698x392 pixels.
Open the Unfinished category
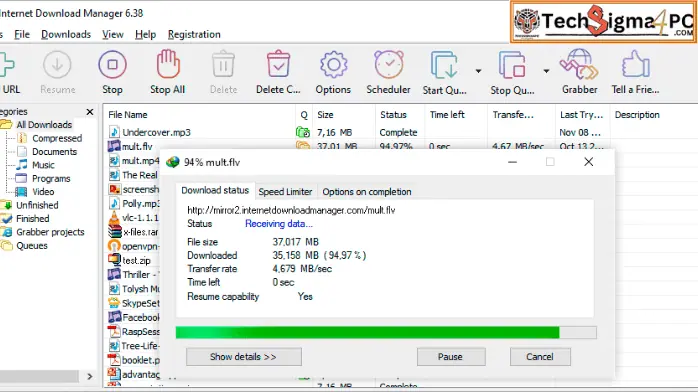pos(37,205)
